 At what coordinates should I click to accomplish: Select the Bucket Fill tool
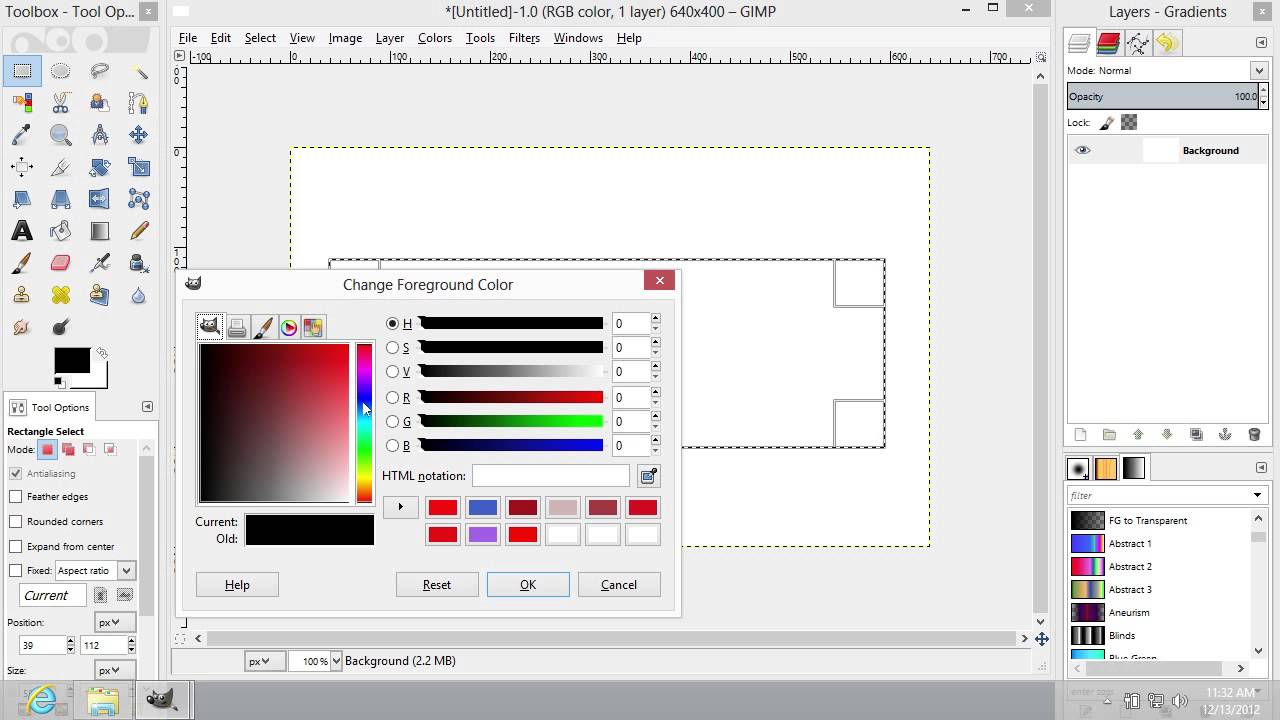(61, 231)
